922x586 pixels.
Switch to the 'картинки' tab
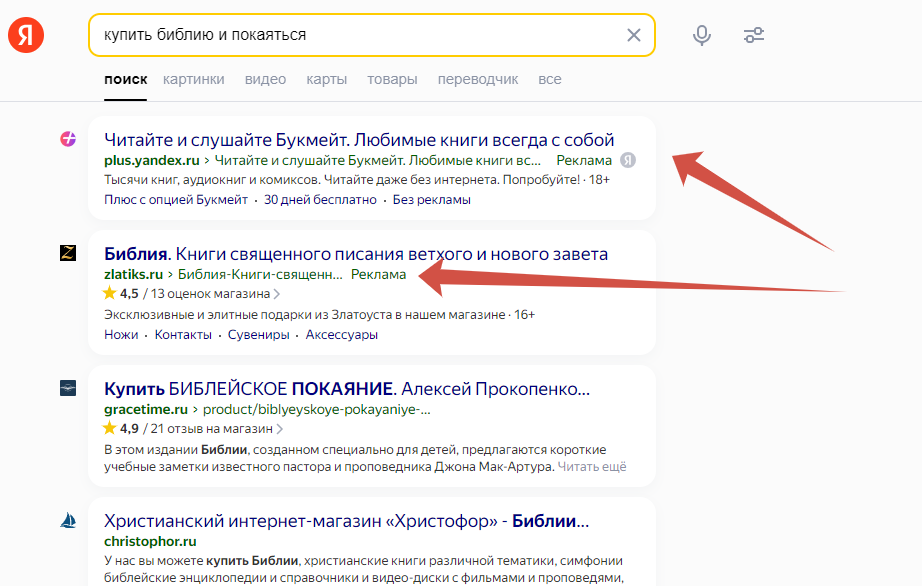point(193,79)
